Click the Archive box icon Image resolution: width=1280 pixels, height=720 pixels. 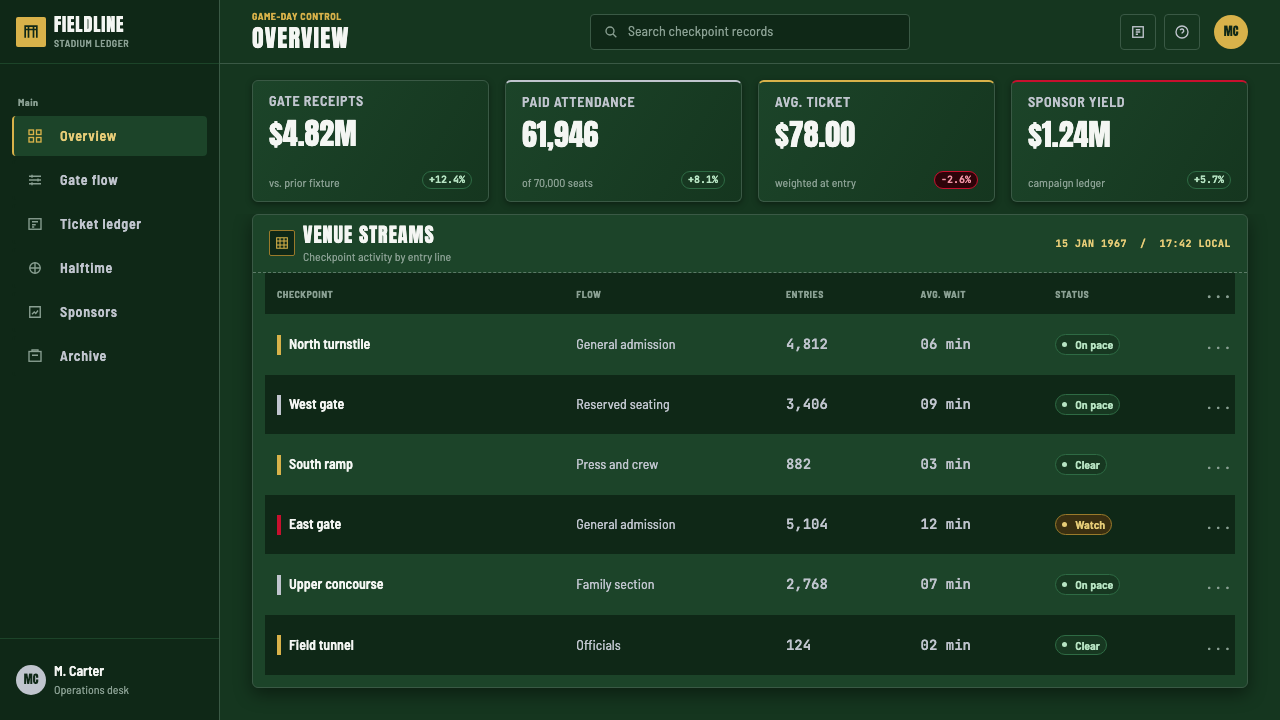coord(35,356)
